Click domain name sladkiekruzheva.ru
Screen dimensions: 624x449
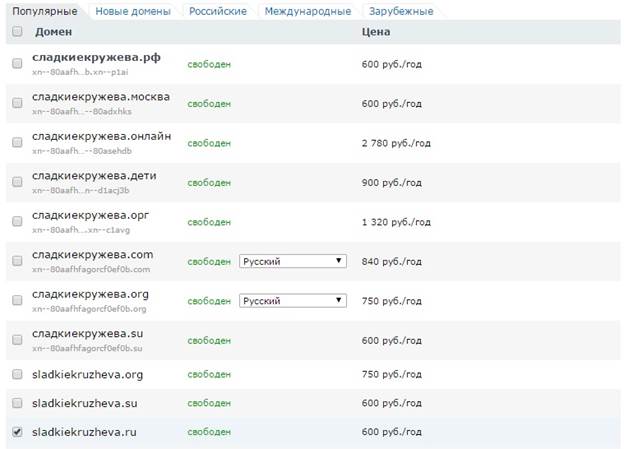coord(84,432)
